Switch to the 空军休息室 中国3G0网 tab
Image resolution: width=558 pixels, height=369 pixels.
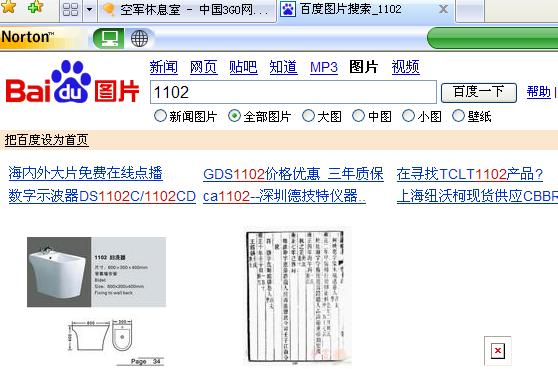point(186,10)
